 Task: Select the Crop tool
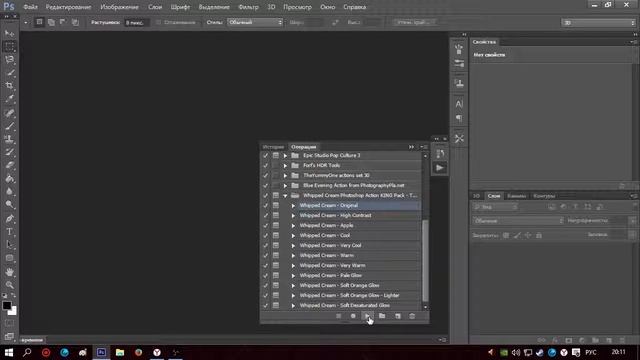9,86
